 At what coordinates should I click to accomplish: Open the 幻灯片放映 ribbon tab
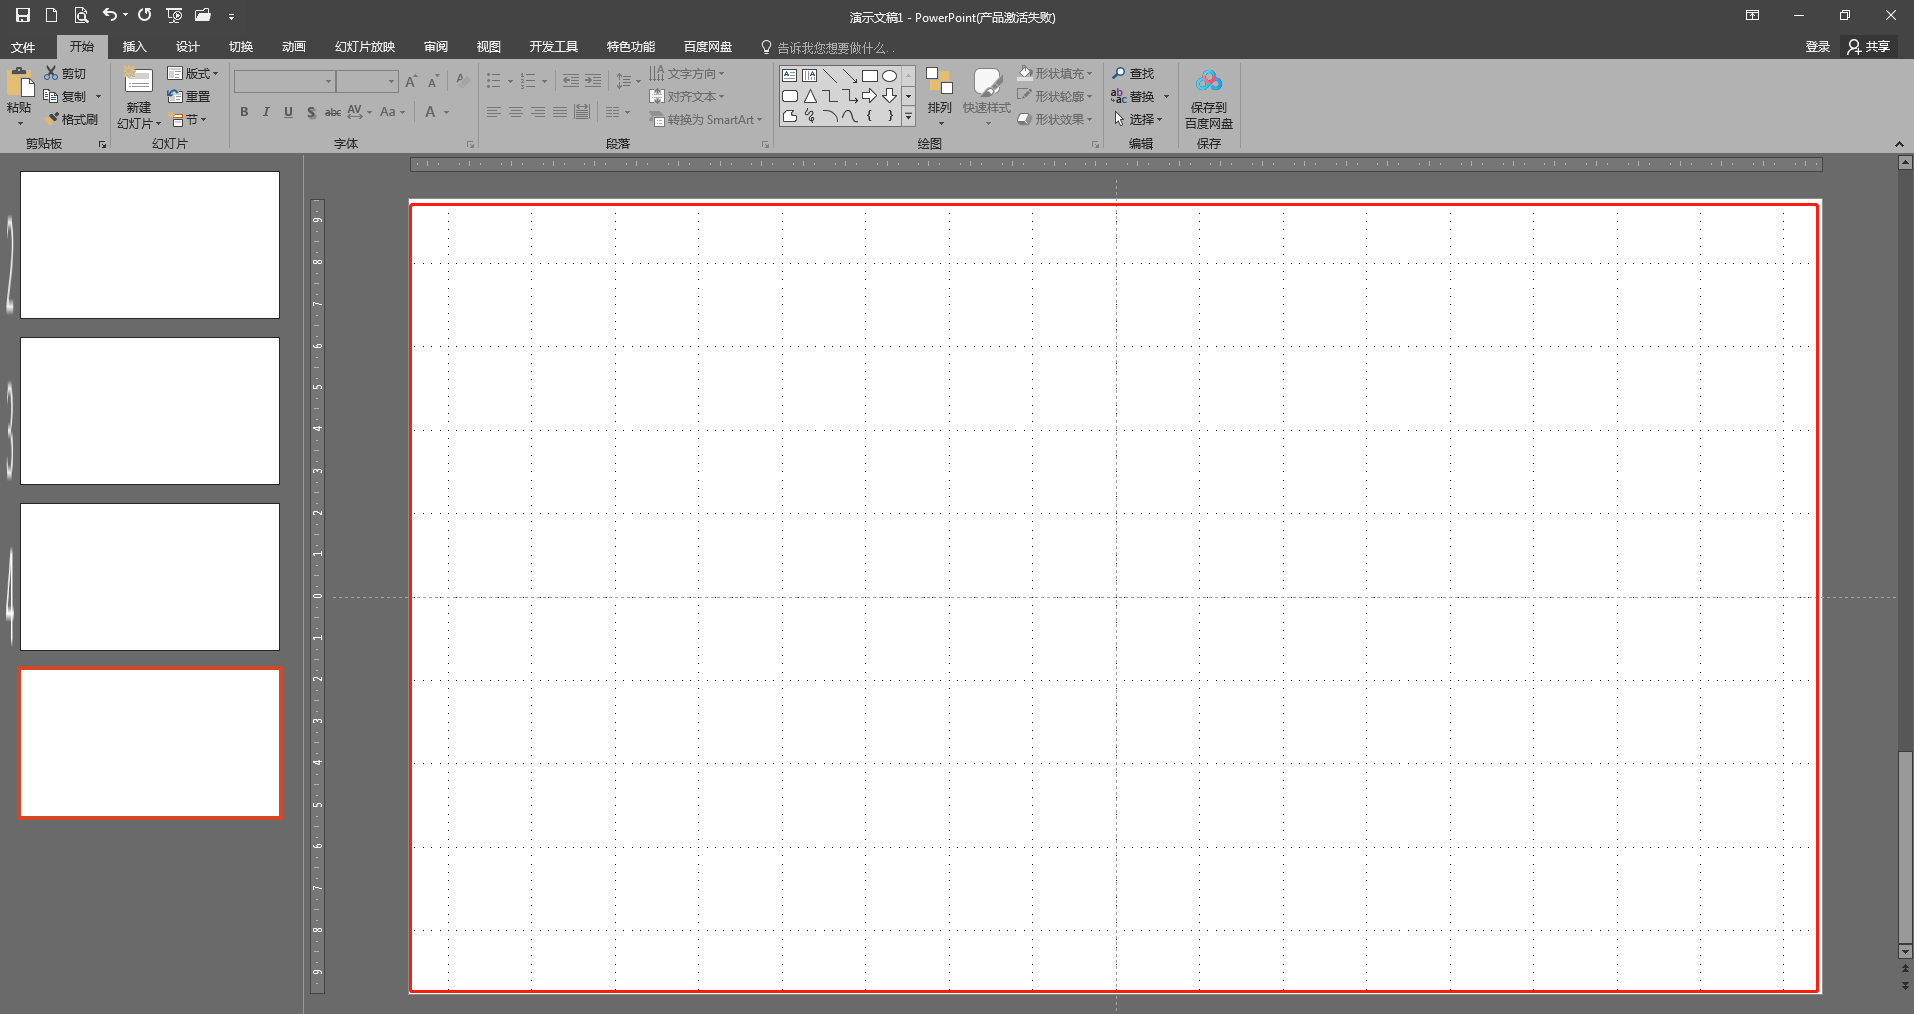(x=365, y=47)
